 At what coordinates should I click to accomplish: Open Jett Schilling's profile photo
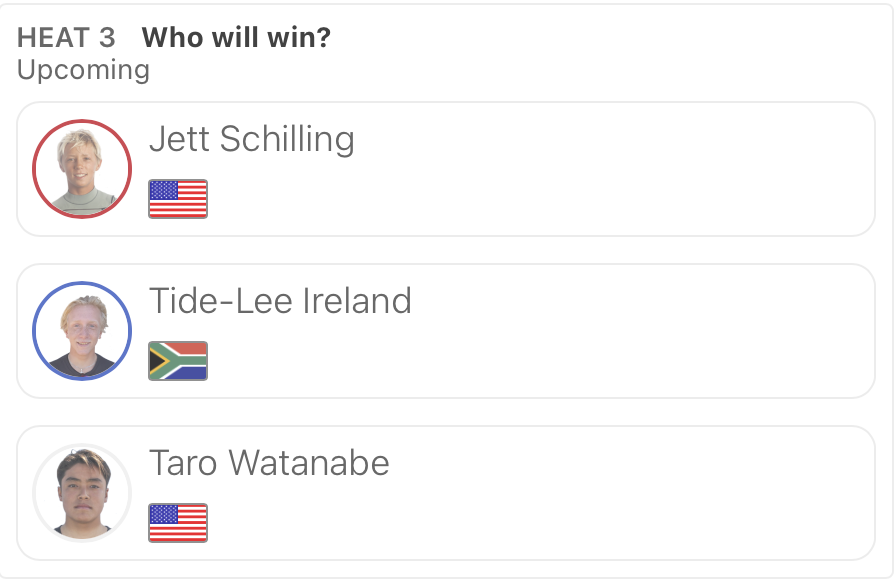(x=82, y=169)
